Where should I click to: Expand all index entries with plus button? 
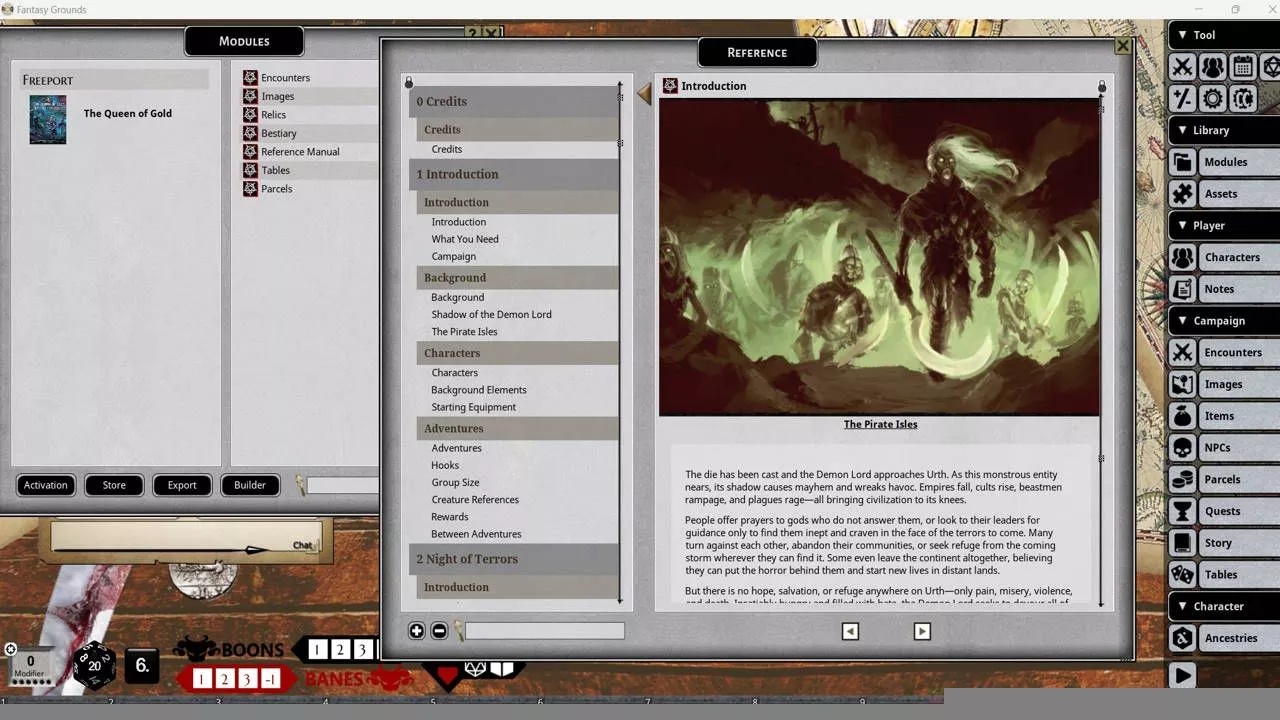coord(417,630)
